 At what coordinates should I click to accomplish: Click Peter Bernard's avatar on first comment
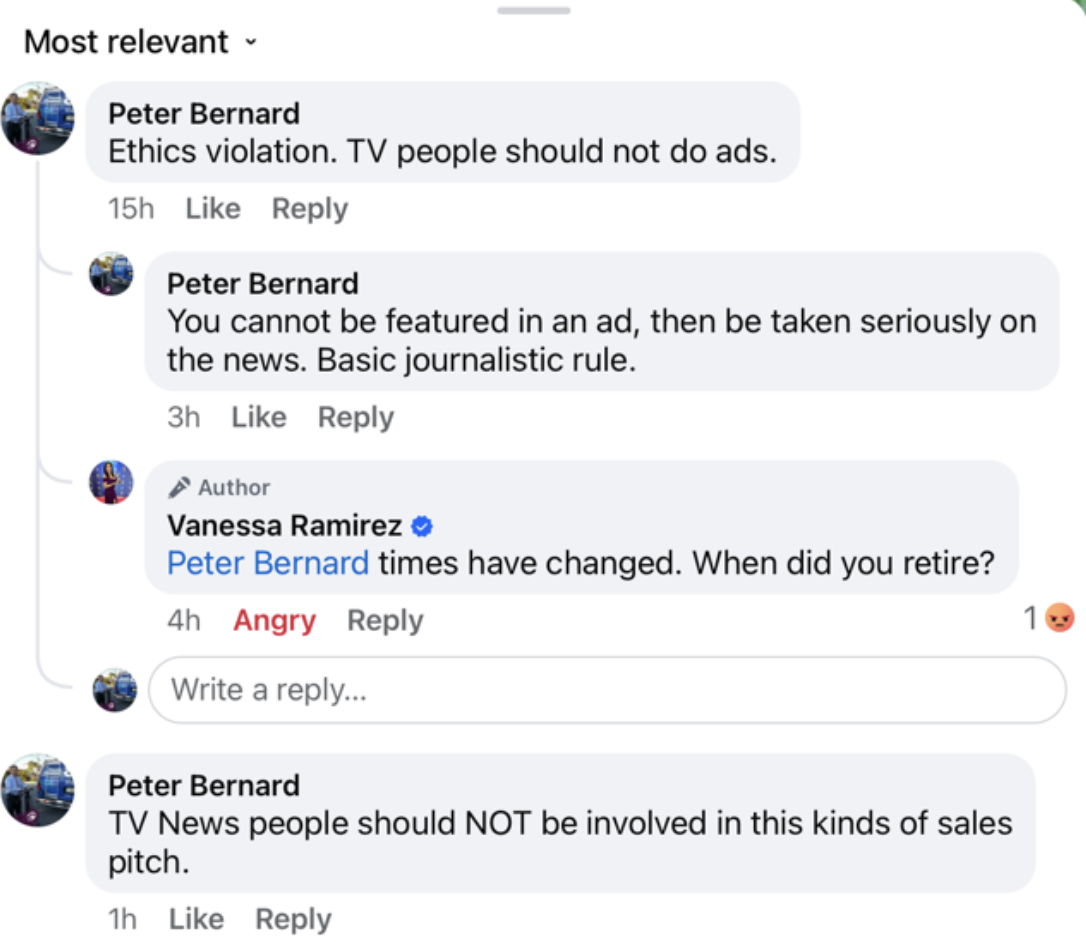pos(38,118)
